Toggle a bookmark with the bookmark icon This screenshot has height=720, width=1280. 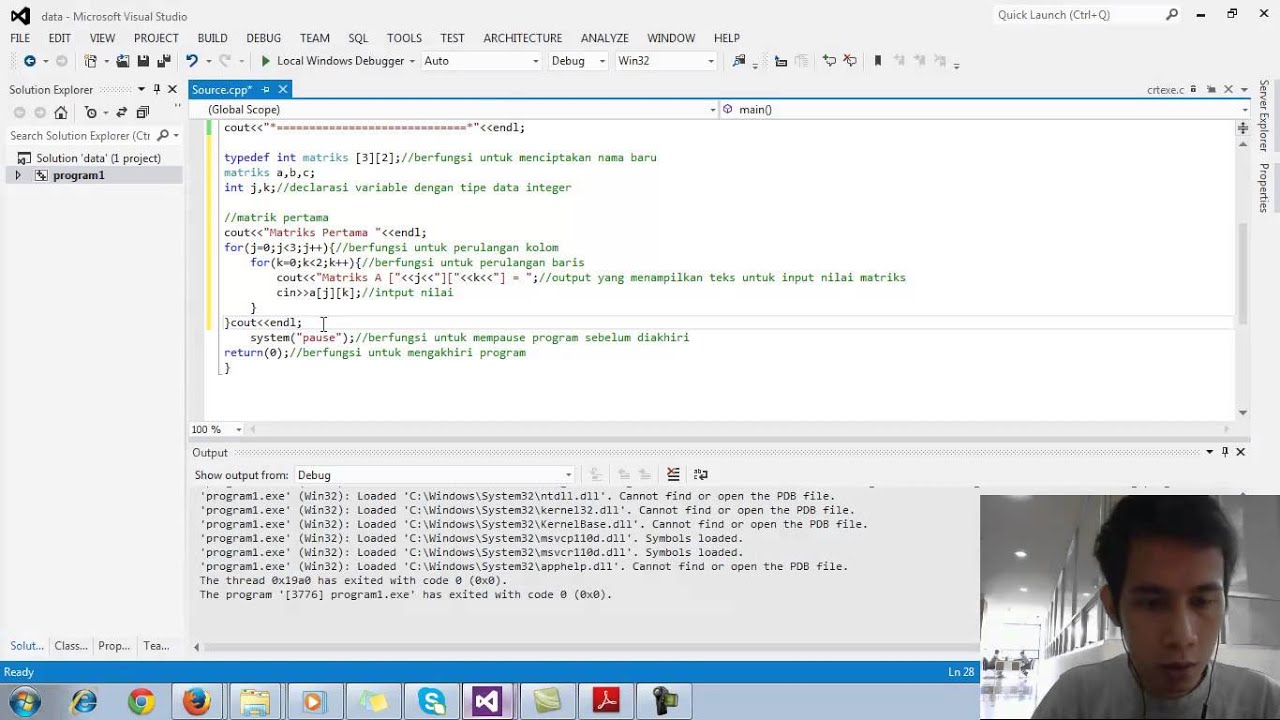click(x=878, y=61)
